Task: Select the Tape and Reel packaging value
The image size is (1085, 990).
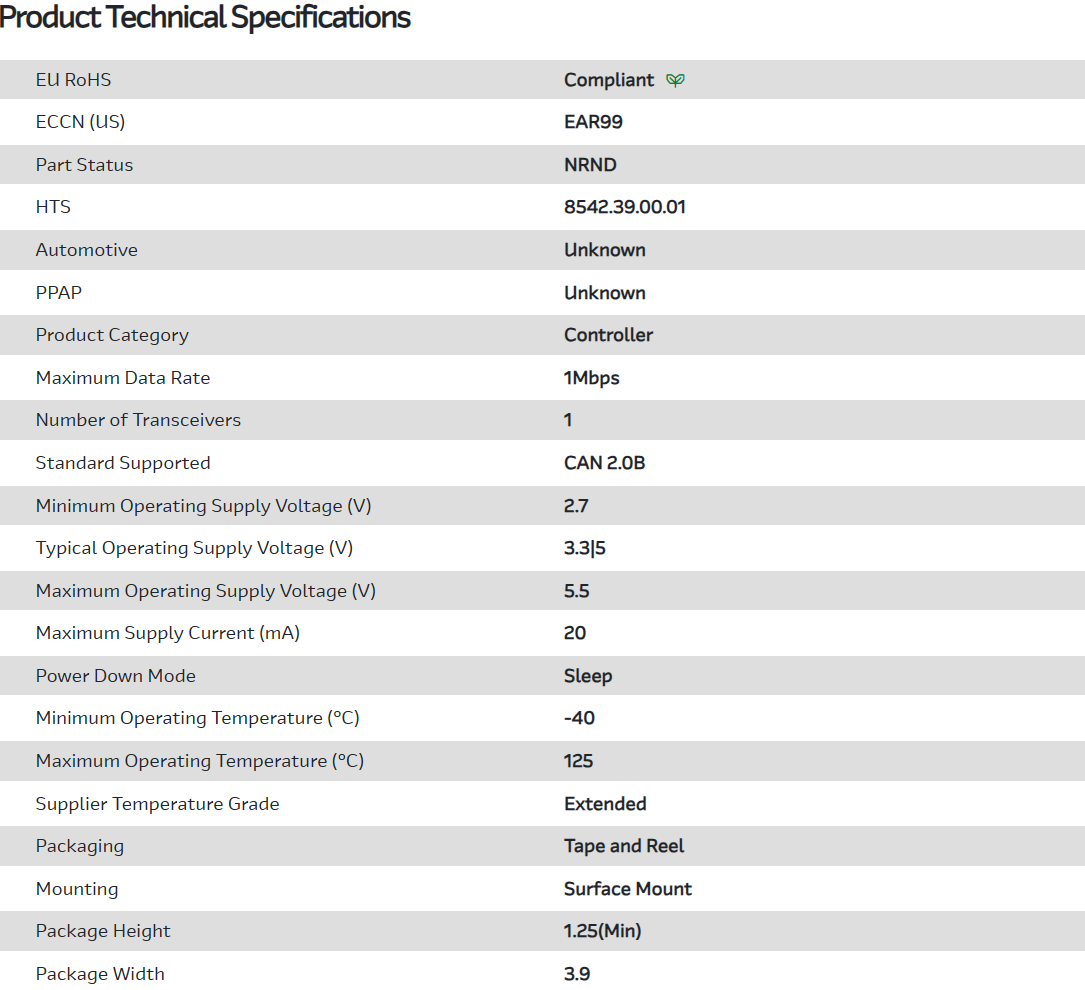Action: [x=624, y=846]
